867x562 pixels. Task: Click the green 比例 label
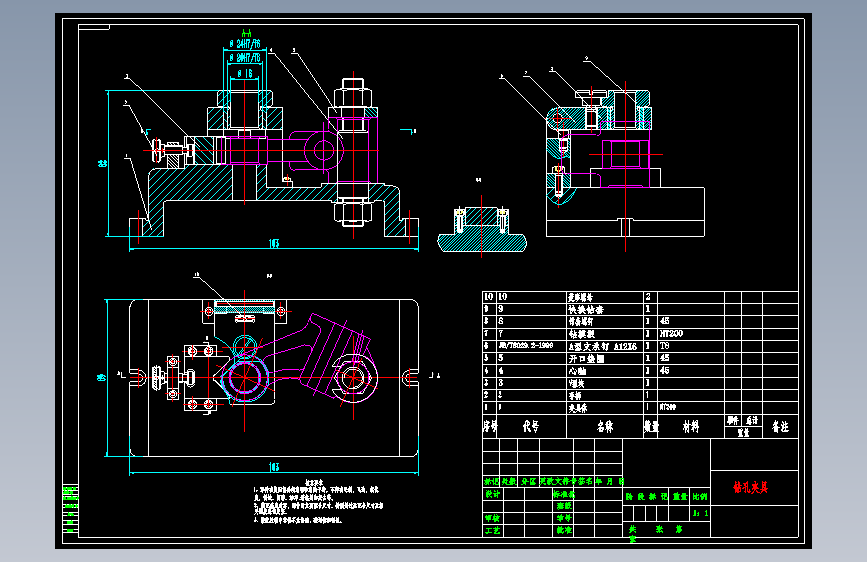pos(700,497)
